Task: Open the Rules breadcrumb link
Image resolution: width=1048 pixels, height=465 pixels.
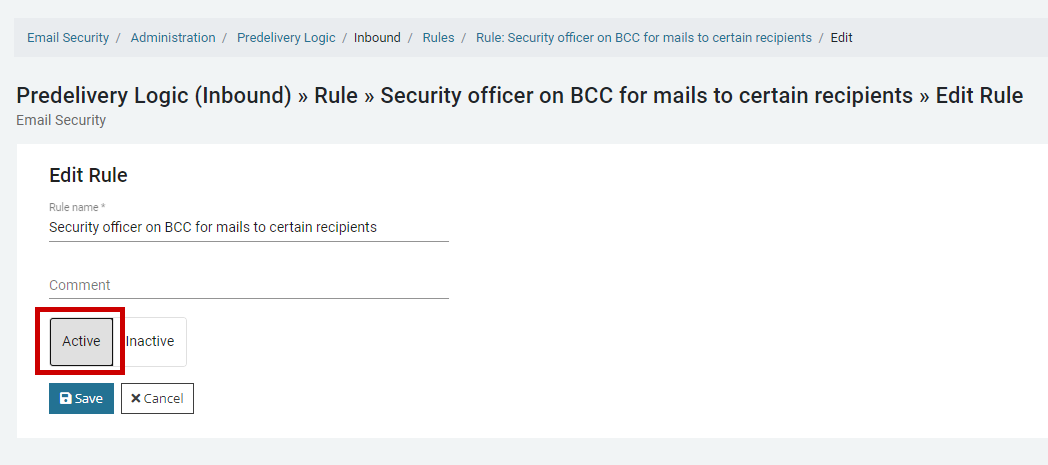Action: coord(438,38)
